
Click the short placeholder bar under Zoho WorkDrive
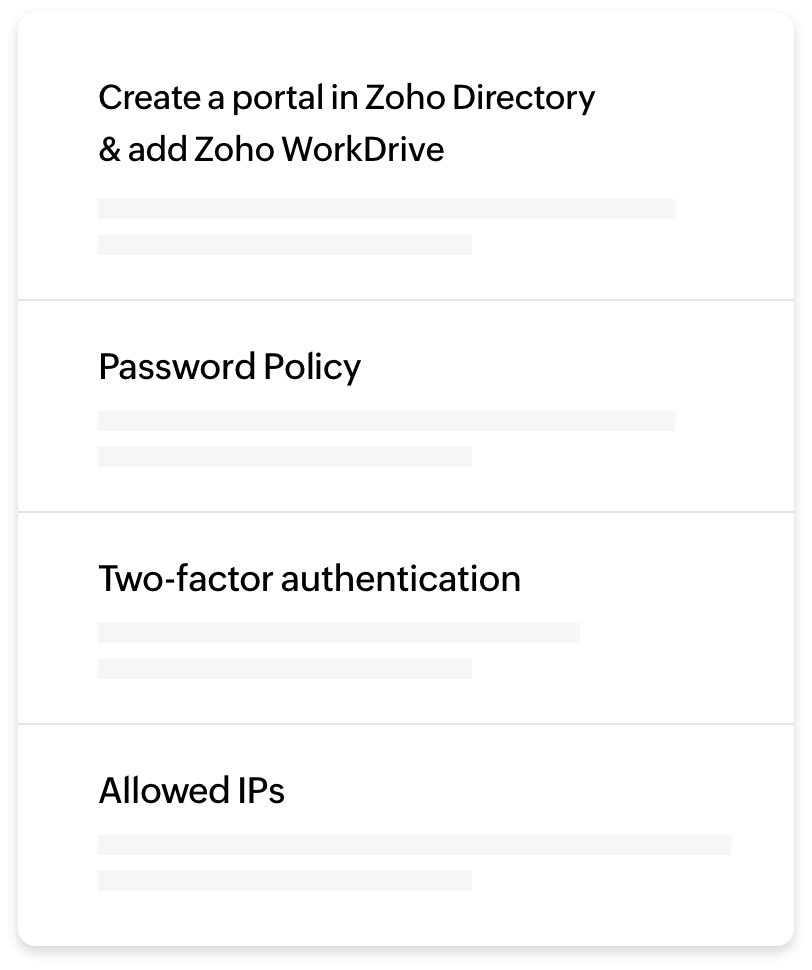(x=284, y=245)
